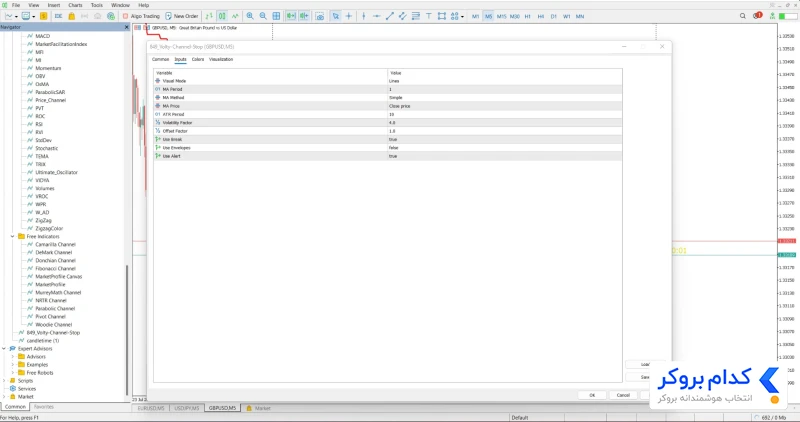The width and height of the screenshot is (800, 422).
Task: Click the green connection status icon
Action: (772, 16)
